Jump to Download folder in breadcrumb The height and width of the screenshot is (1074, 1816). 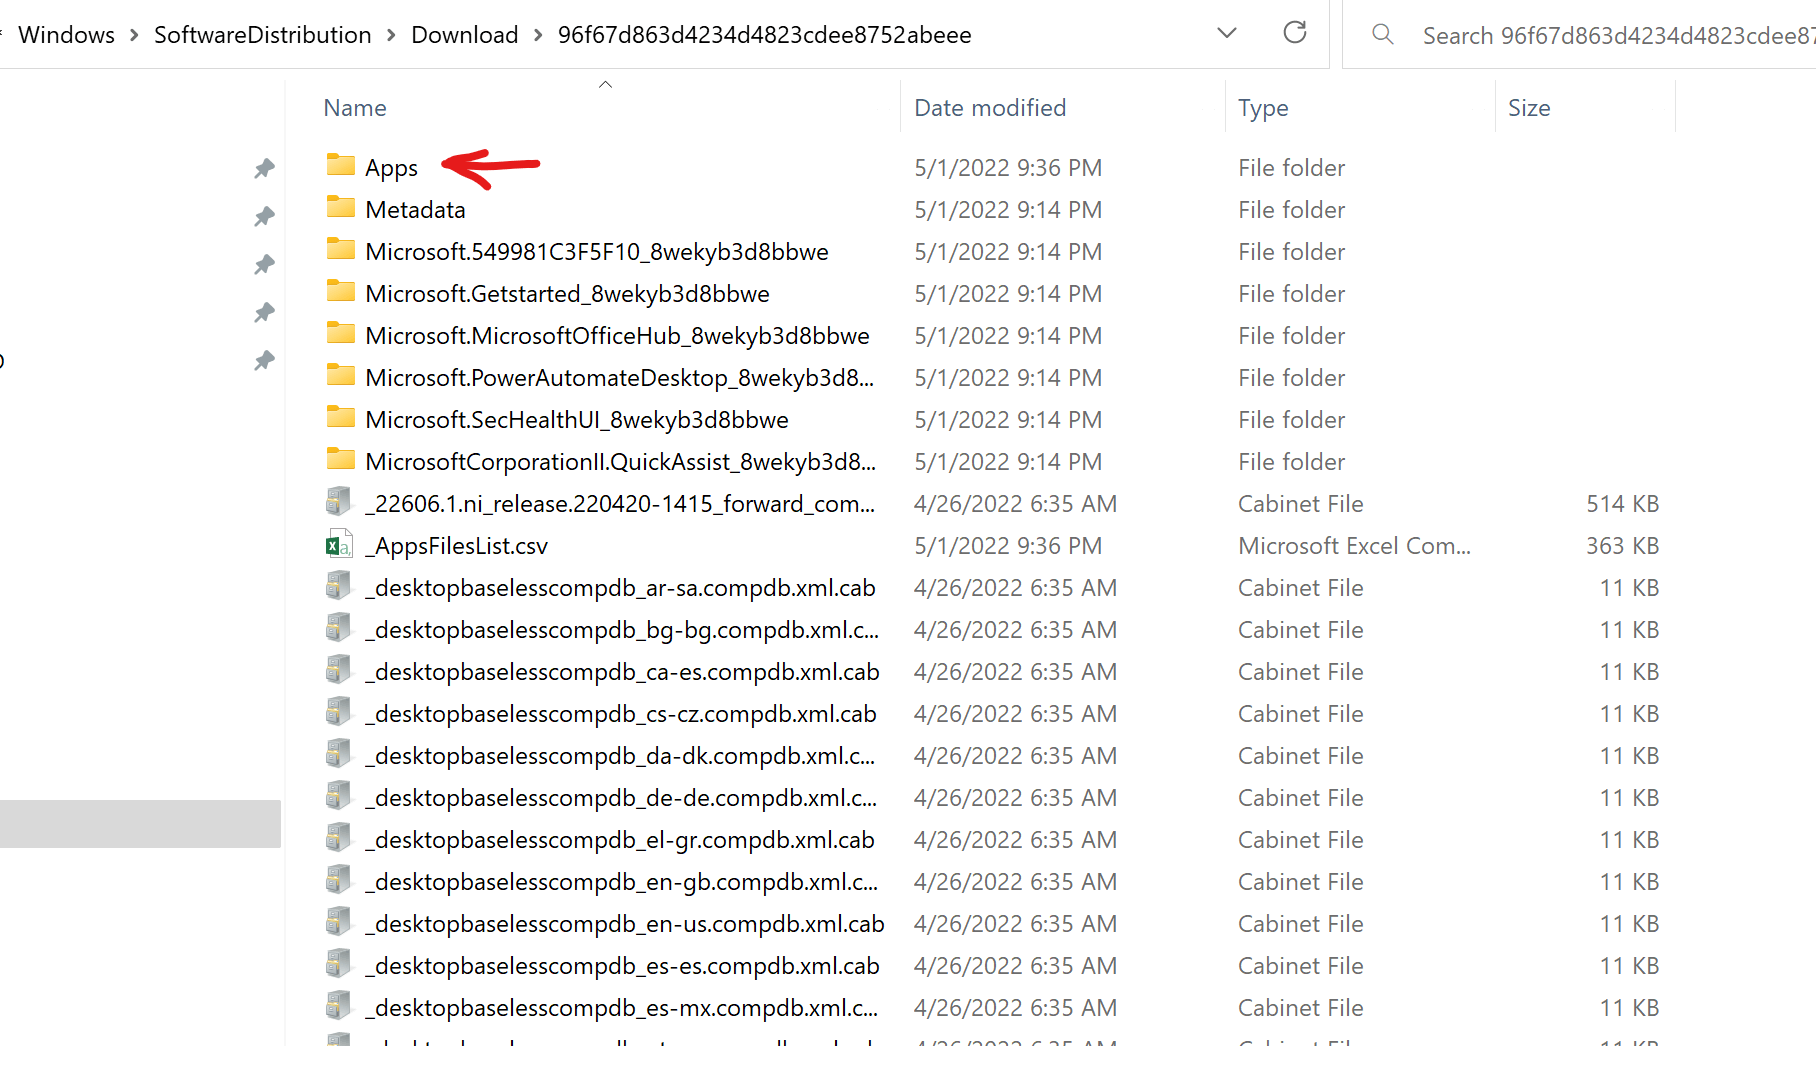tap(464, 35)
